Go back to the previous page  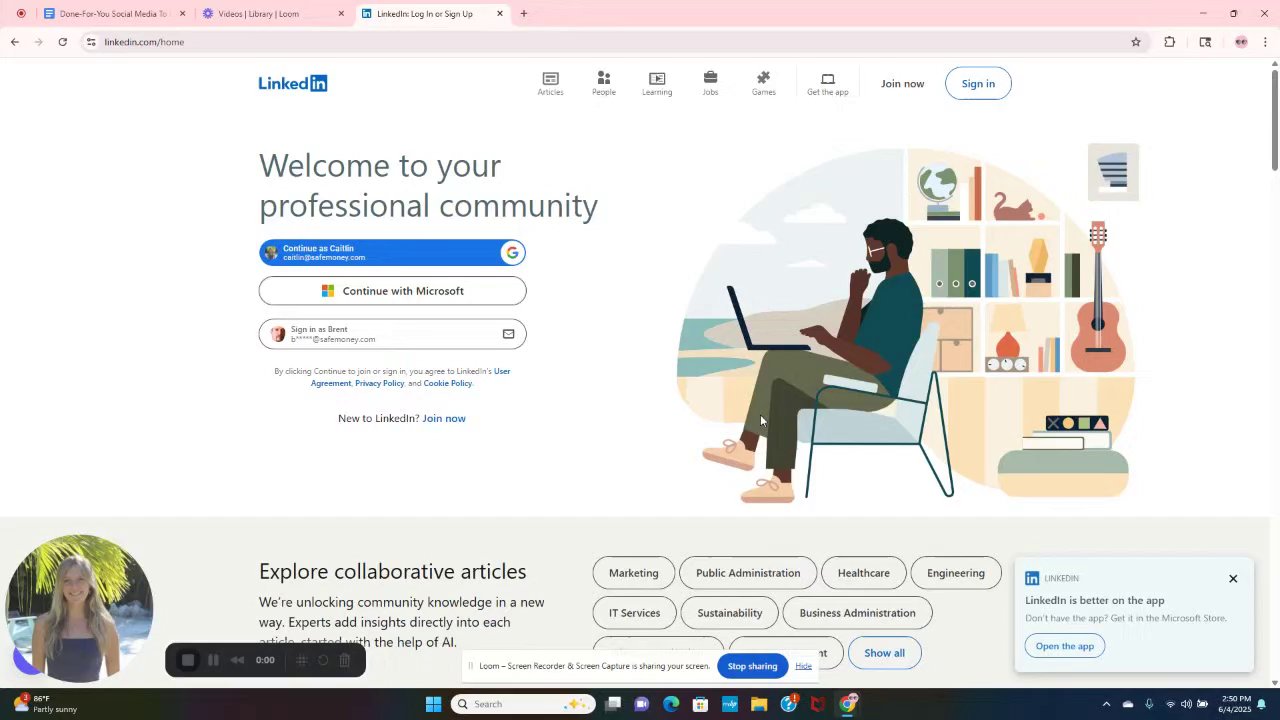[14, 42]
